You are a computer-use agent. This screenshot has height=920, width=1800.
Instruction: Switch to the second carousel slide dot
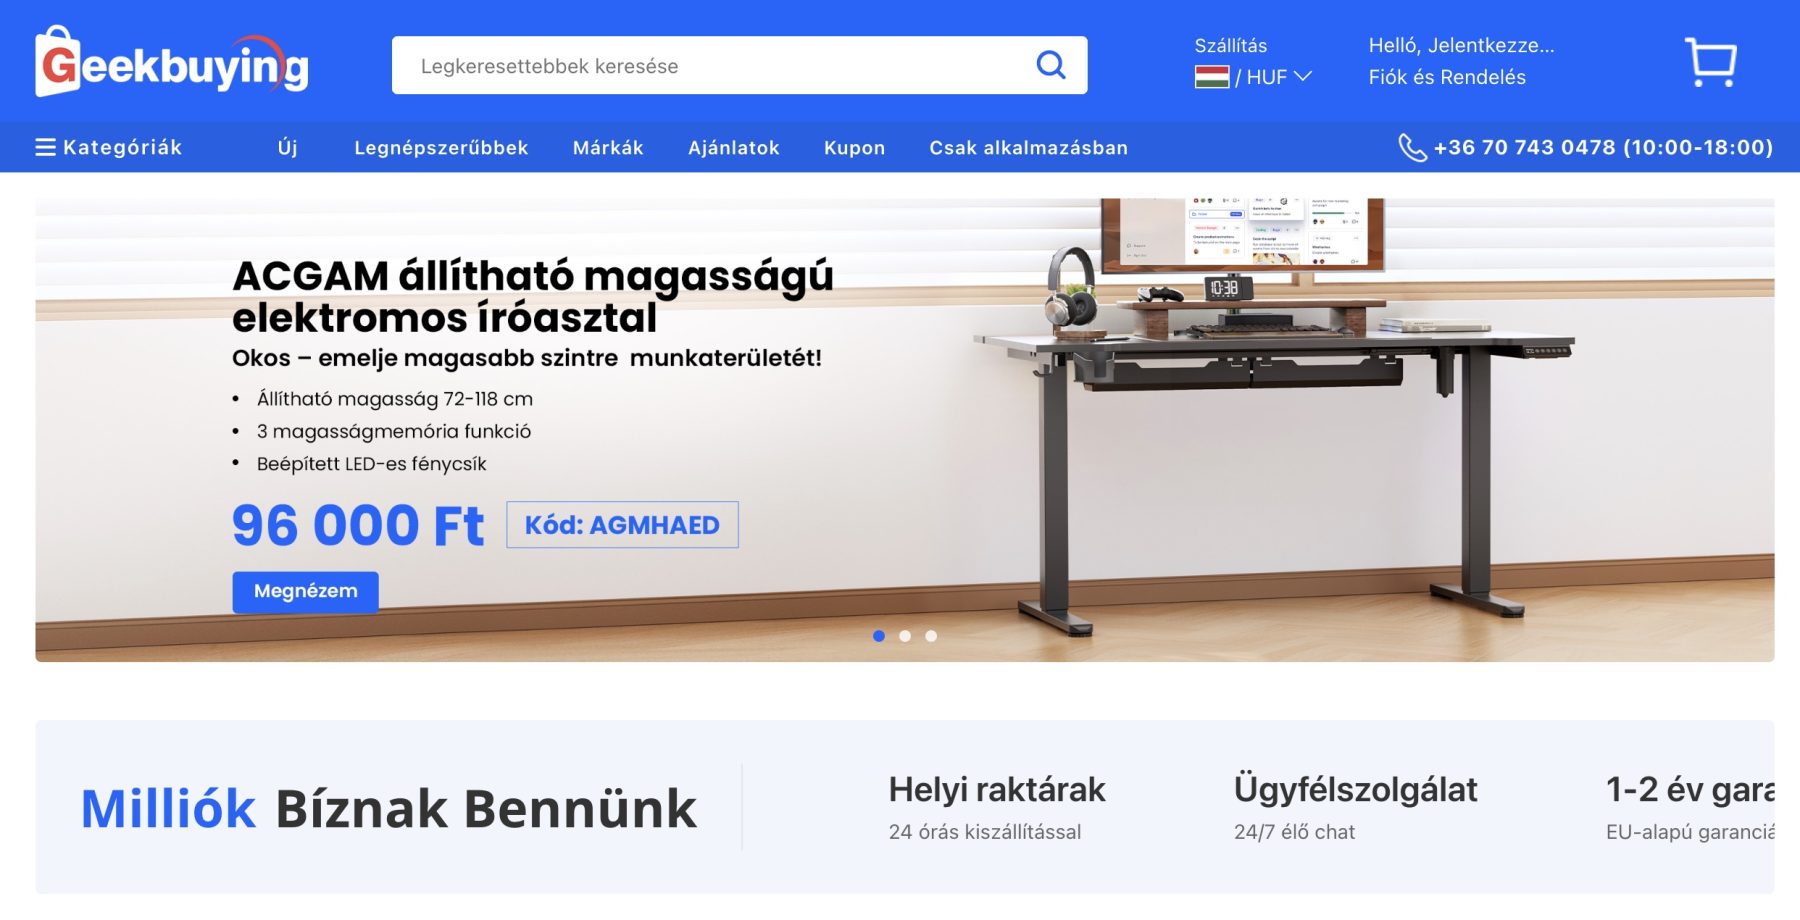pos(905,636)
